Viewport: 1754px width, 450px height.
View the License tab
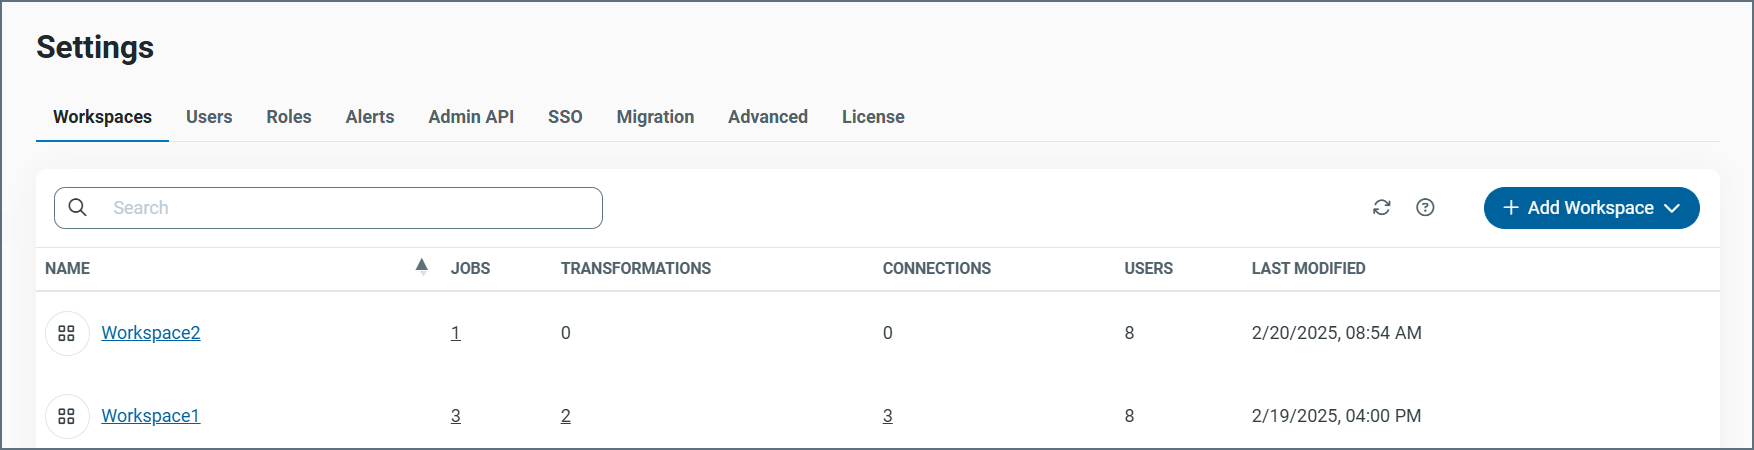click(x=873, y=117)
